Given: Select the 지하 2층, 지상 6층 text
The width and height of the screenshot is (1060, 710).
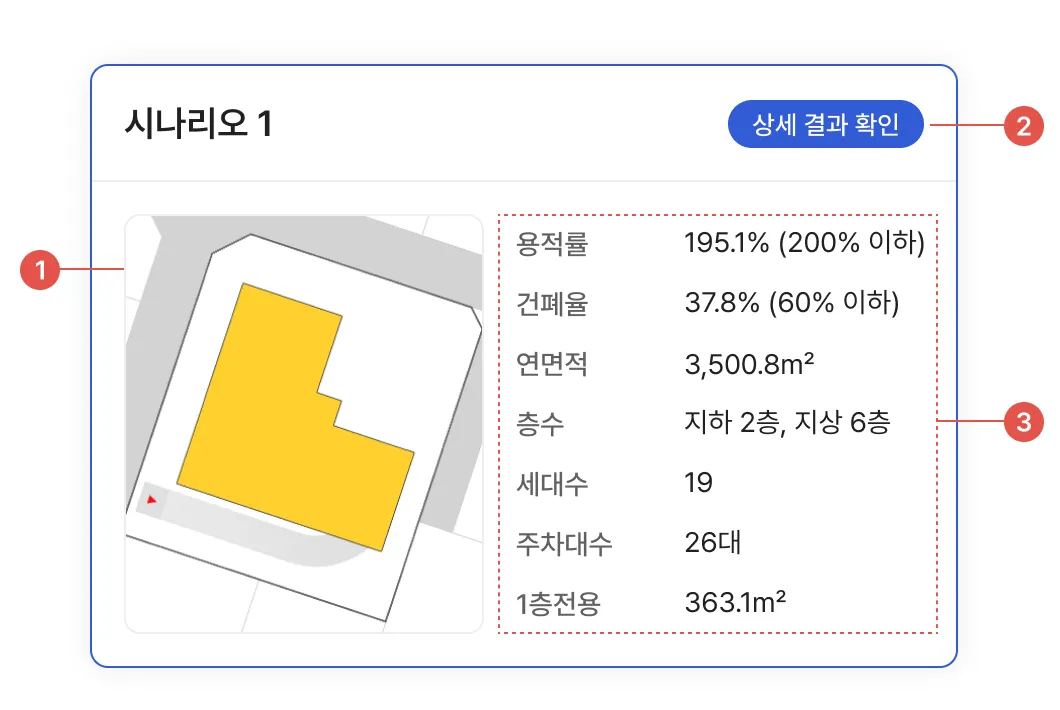Looking at the screenshot, I should click(x=787, y=423).
